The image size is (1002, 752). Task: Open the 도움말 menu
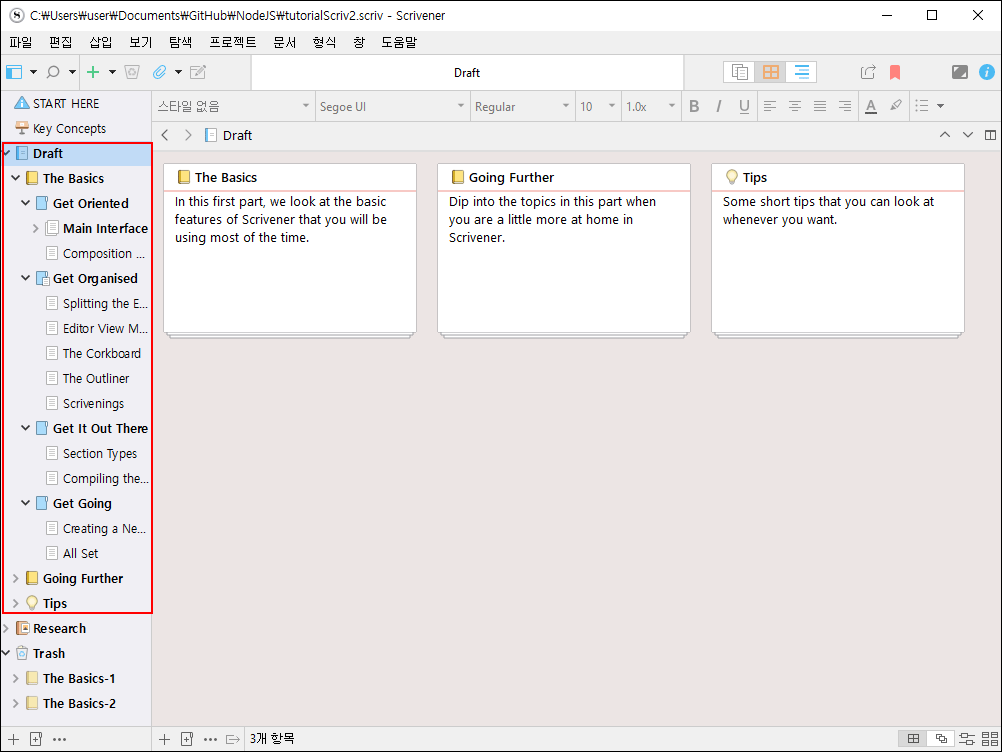point(399,42)
